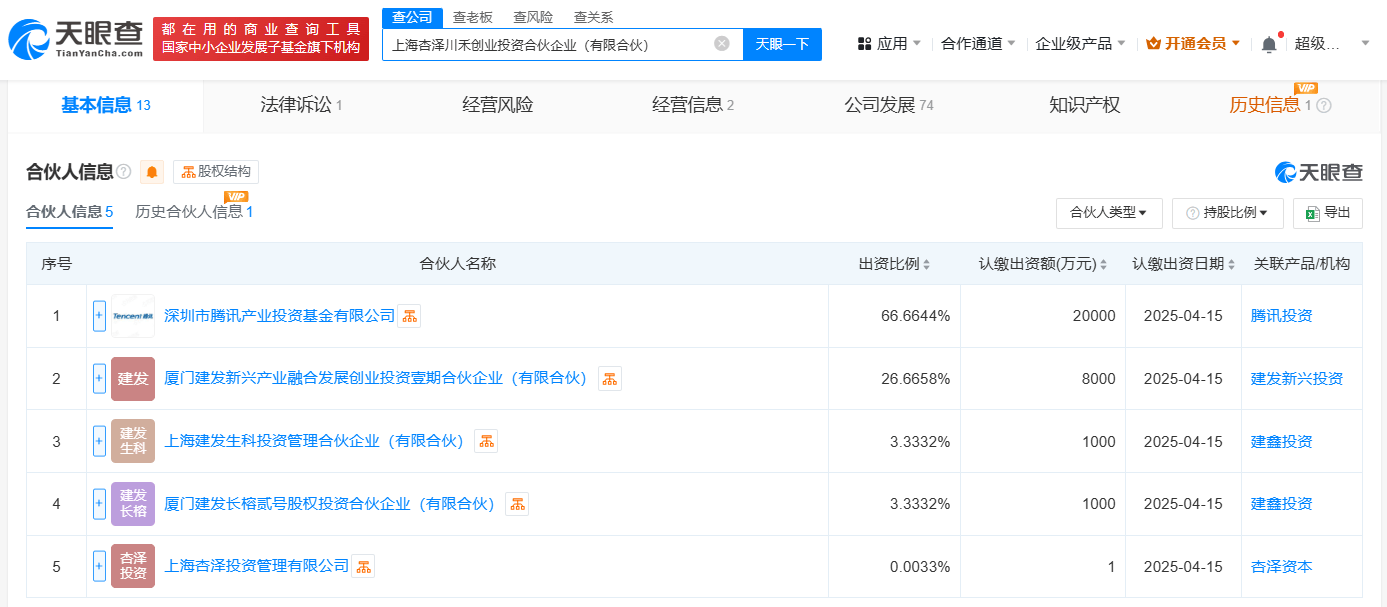
Task: Click the 66.6644% ratio cell
Action: point(894,316)
